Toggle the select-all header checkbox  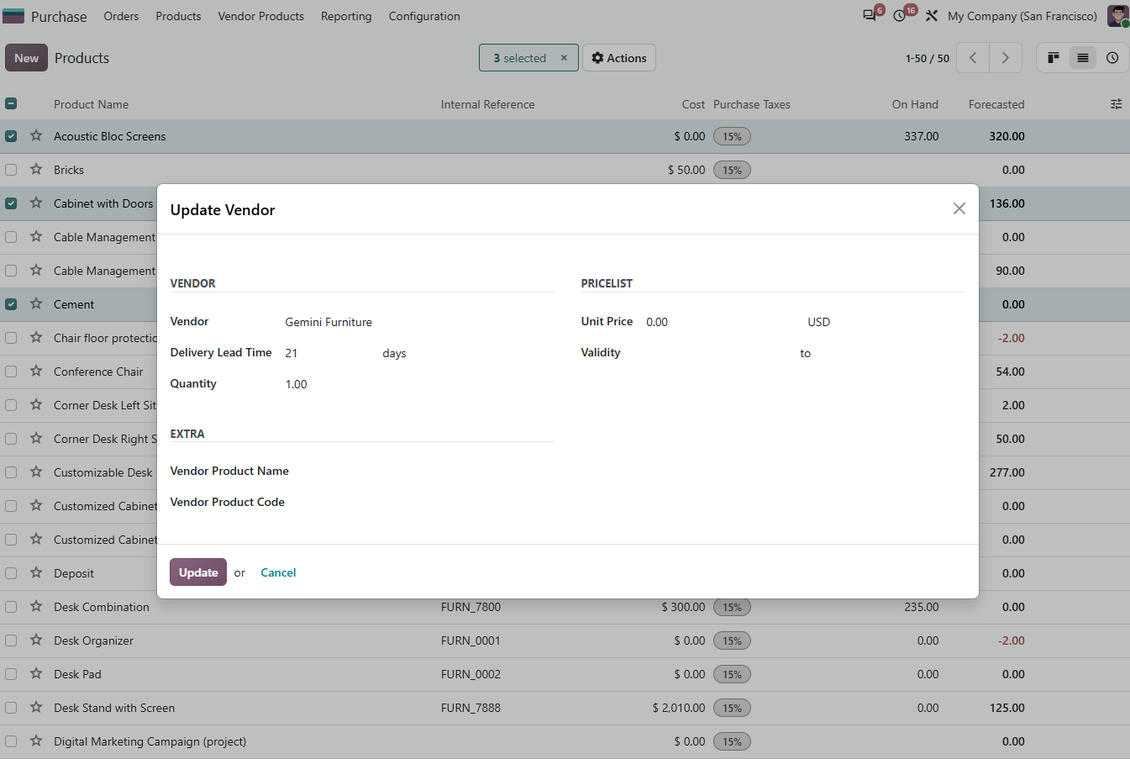(11, 104)
